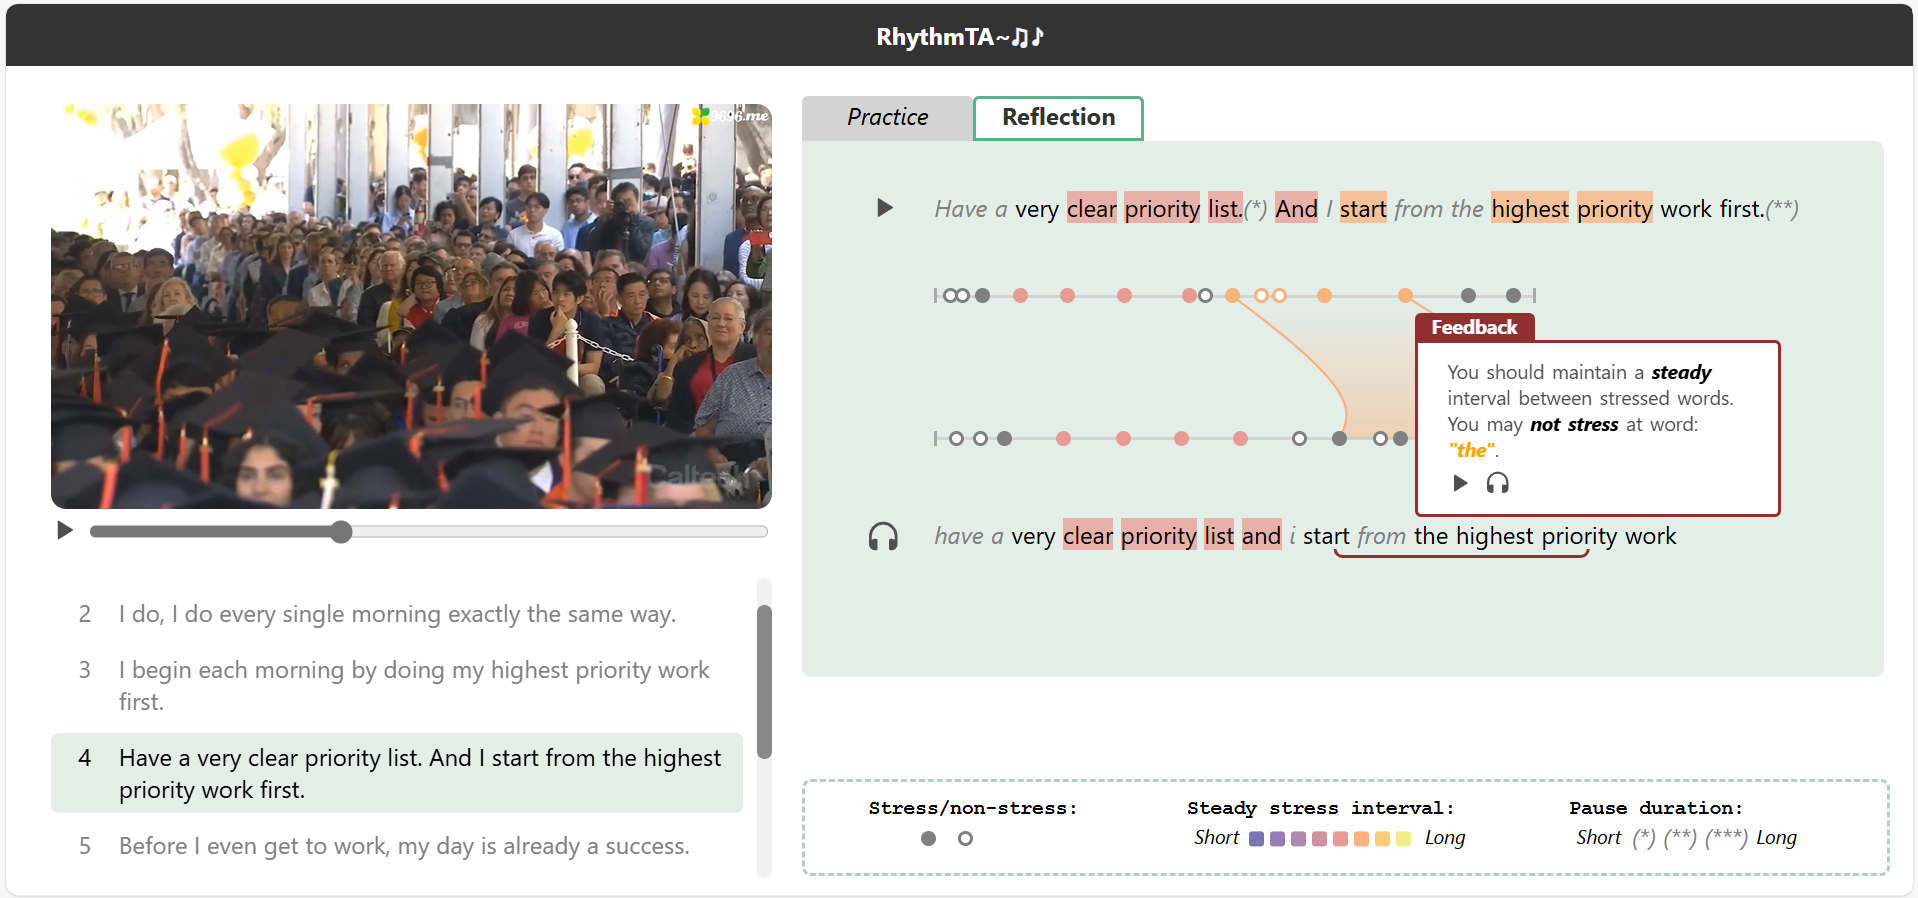Click the hollow non-stress dot in the legend
This screenshot has width=1918, height=898.
tap(965, 838)
